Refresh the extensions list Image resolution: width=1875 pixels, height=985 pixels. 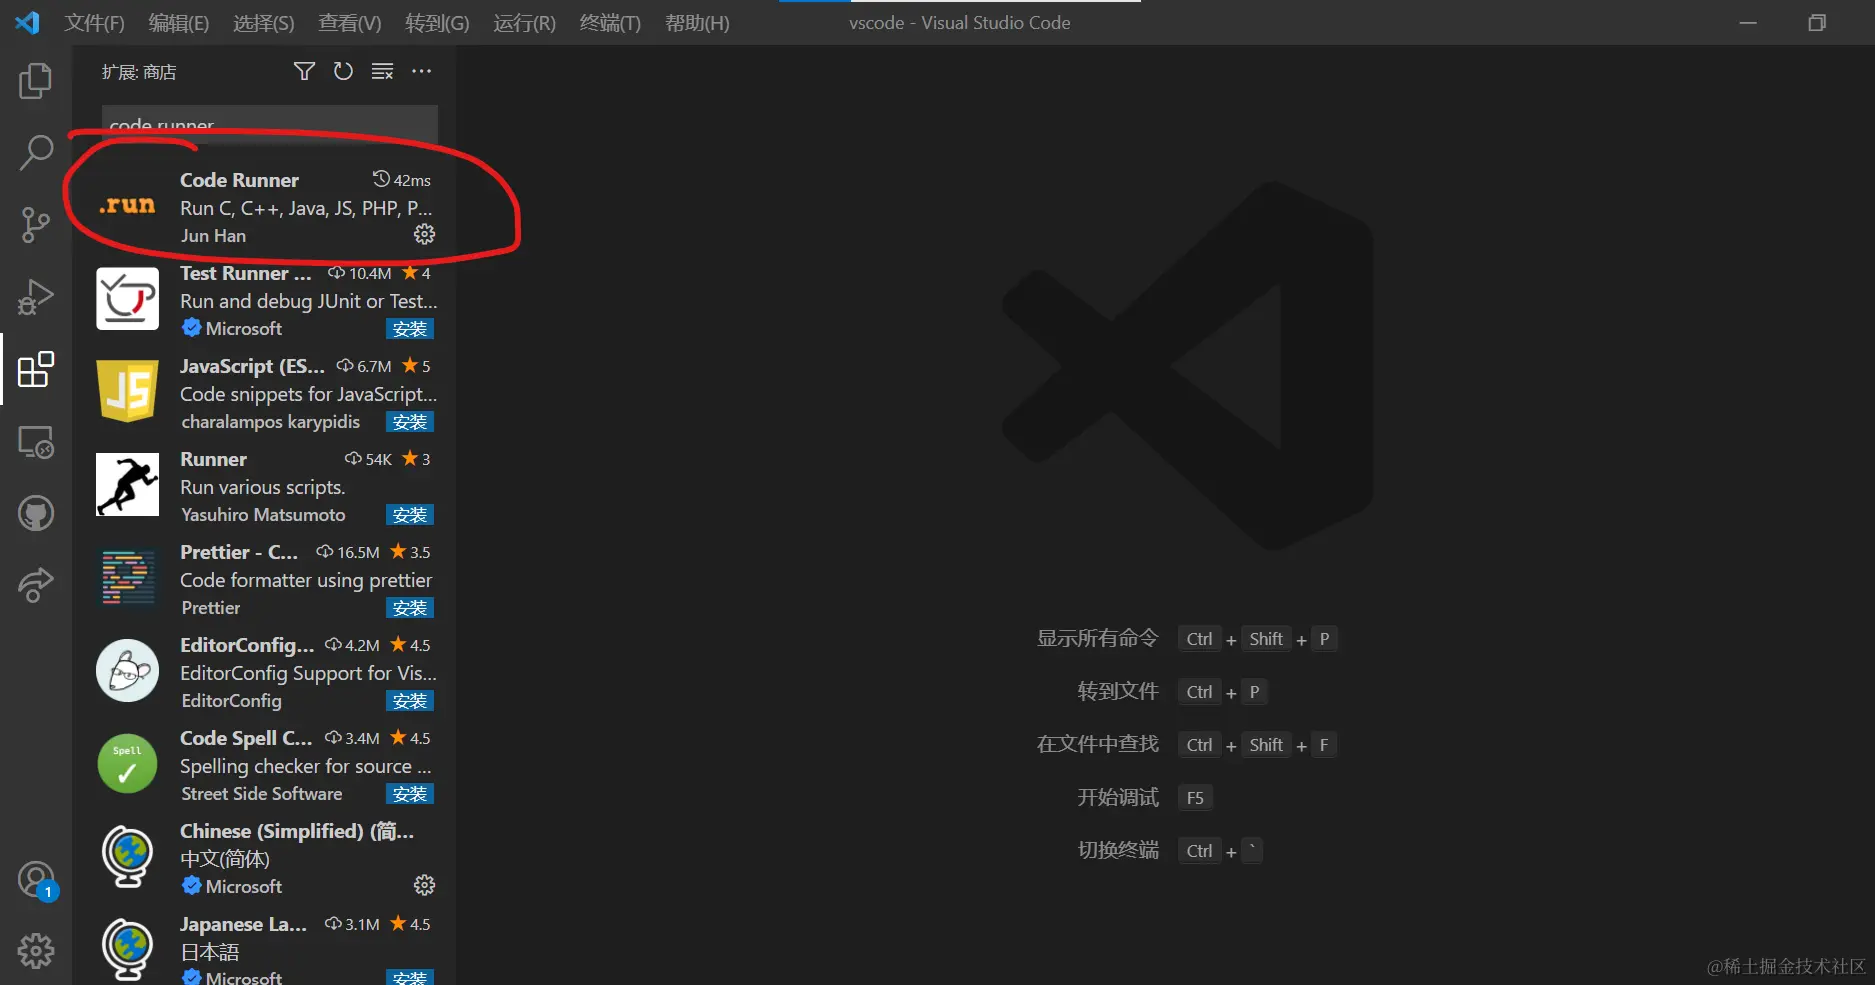click(343, 71)
